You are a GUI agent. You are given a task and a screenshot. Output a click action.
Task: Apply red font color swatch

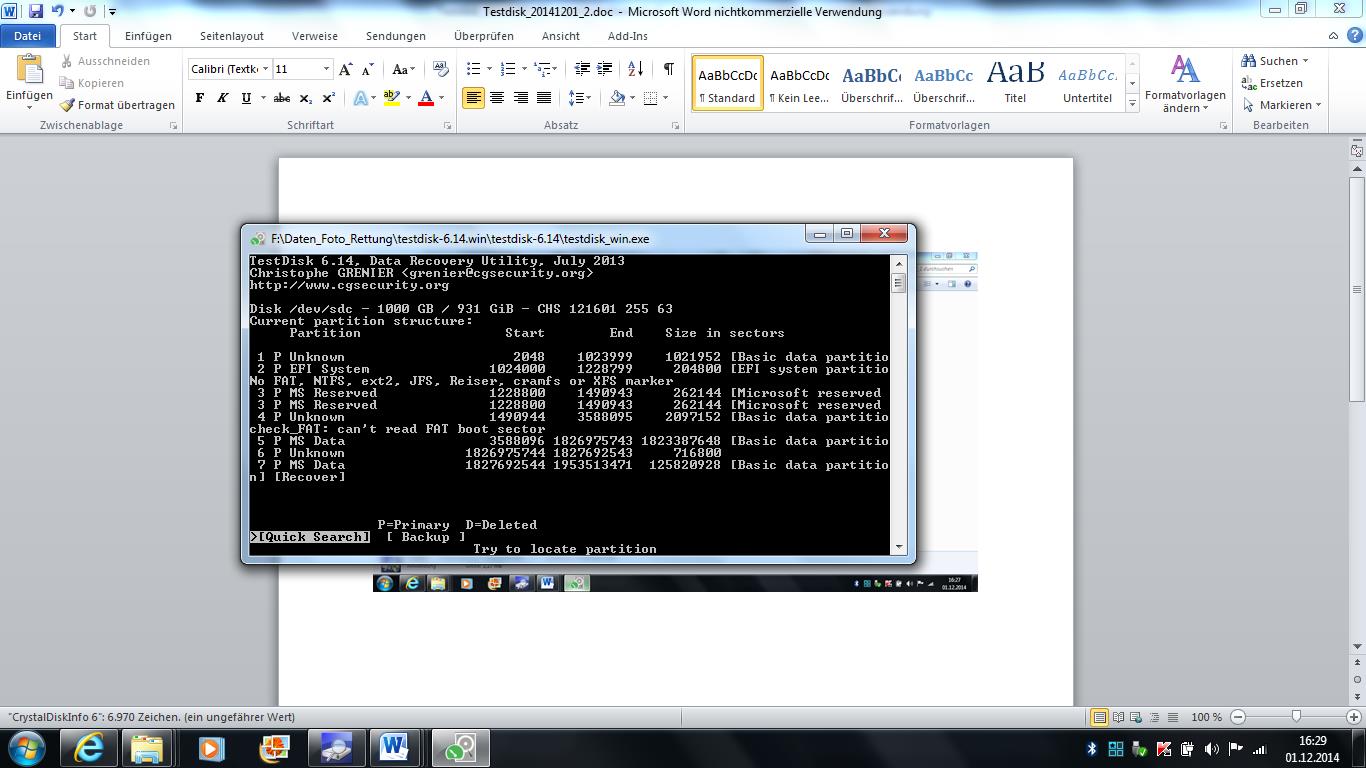(427, 98)
